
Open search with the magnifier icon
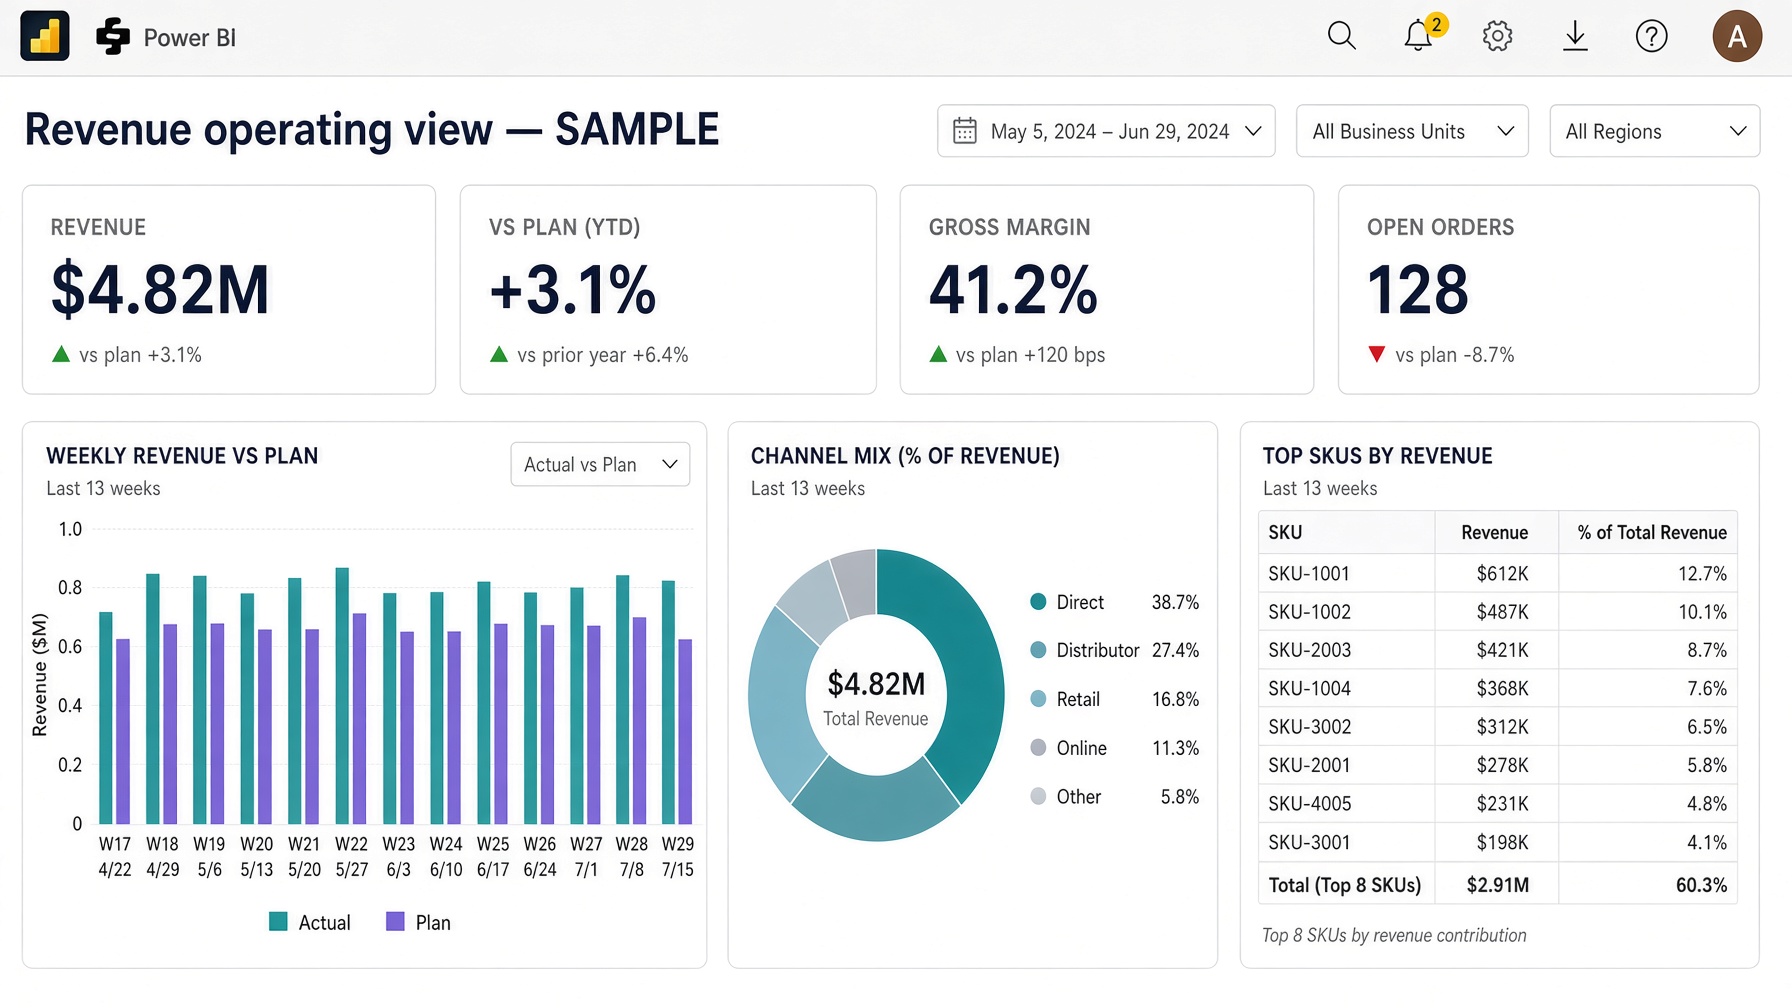(1341, 36)
